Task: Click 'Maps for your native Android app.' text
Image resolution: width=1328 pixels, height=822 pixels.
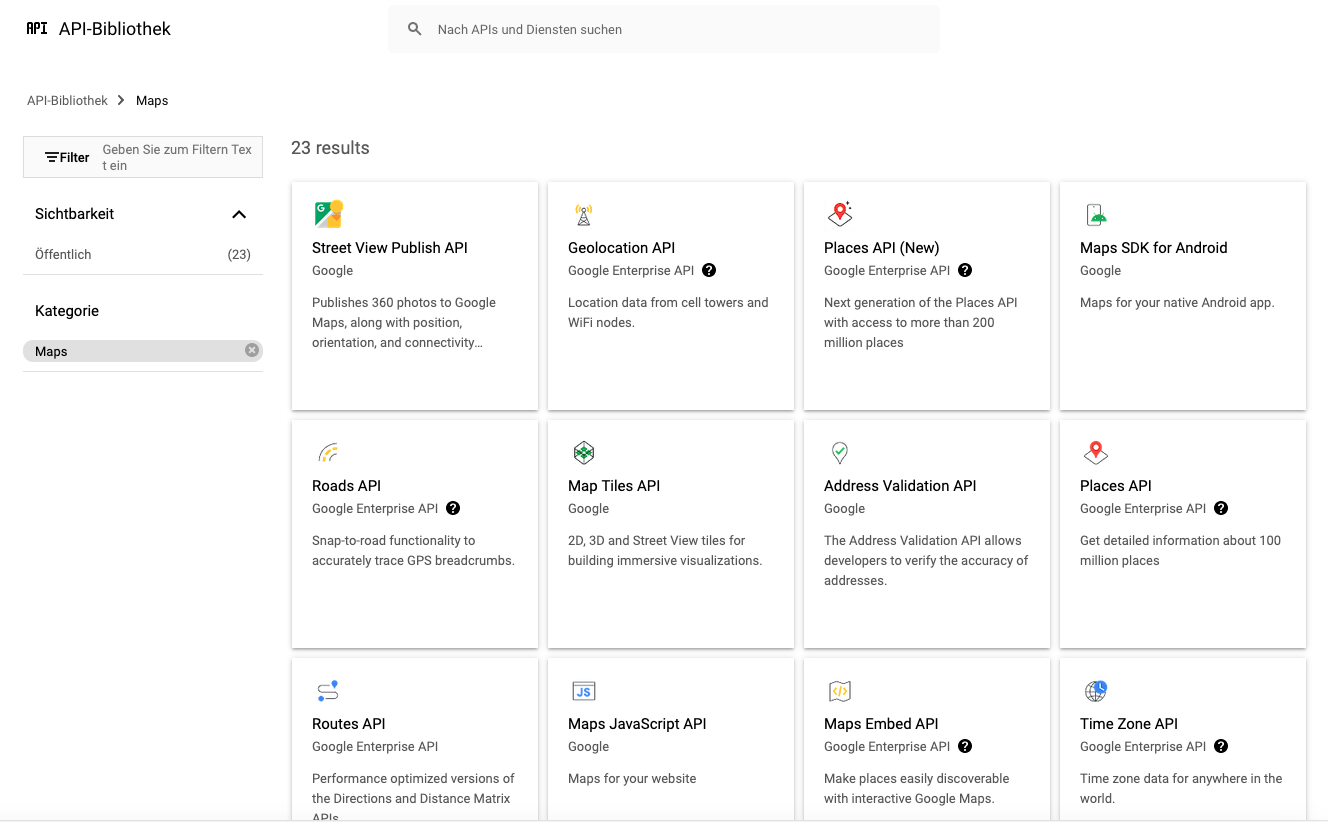Action: click(1177, 302)
